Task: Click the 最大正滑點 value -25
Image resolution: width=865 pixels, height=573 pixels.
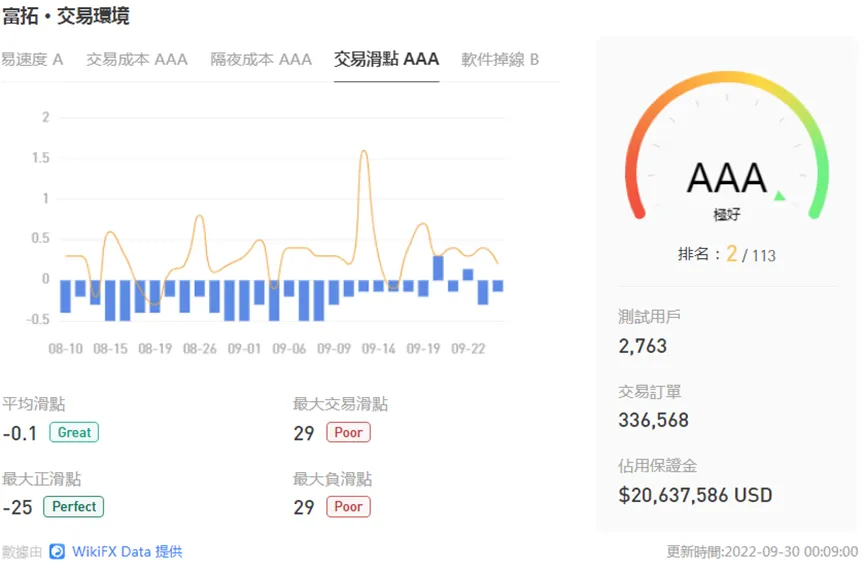Action: tap(18, 507)
